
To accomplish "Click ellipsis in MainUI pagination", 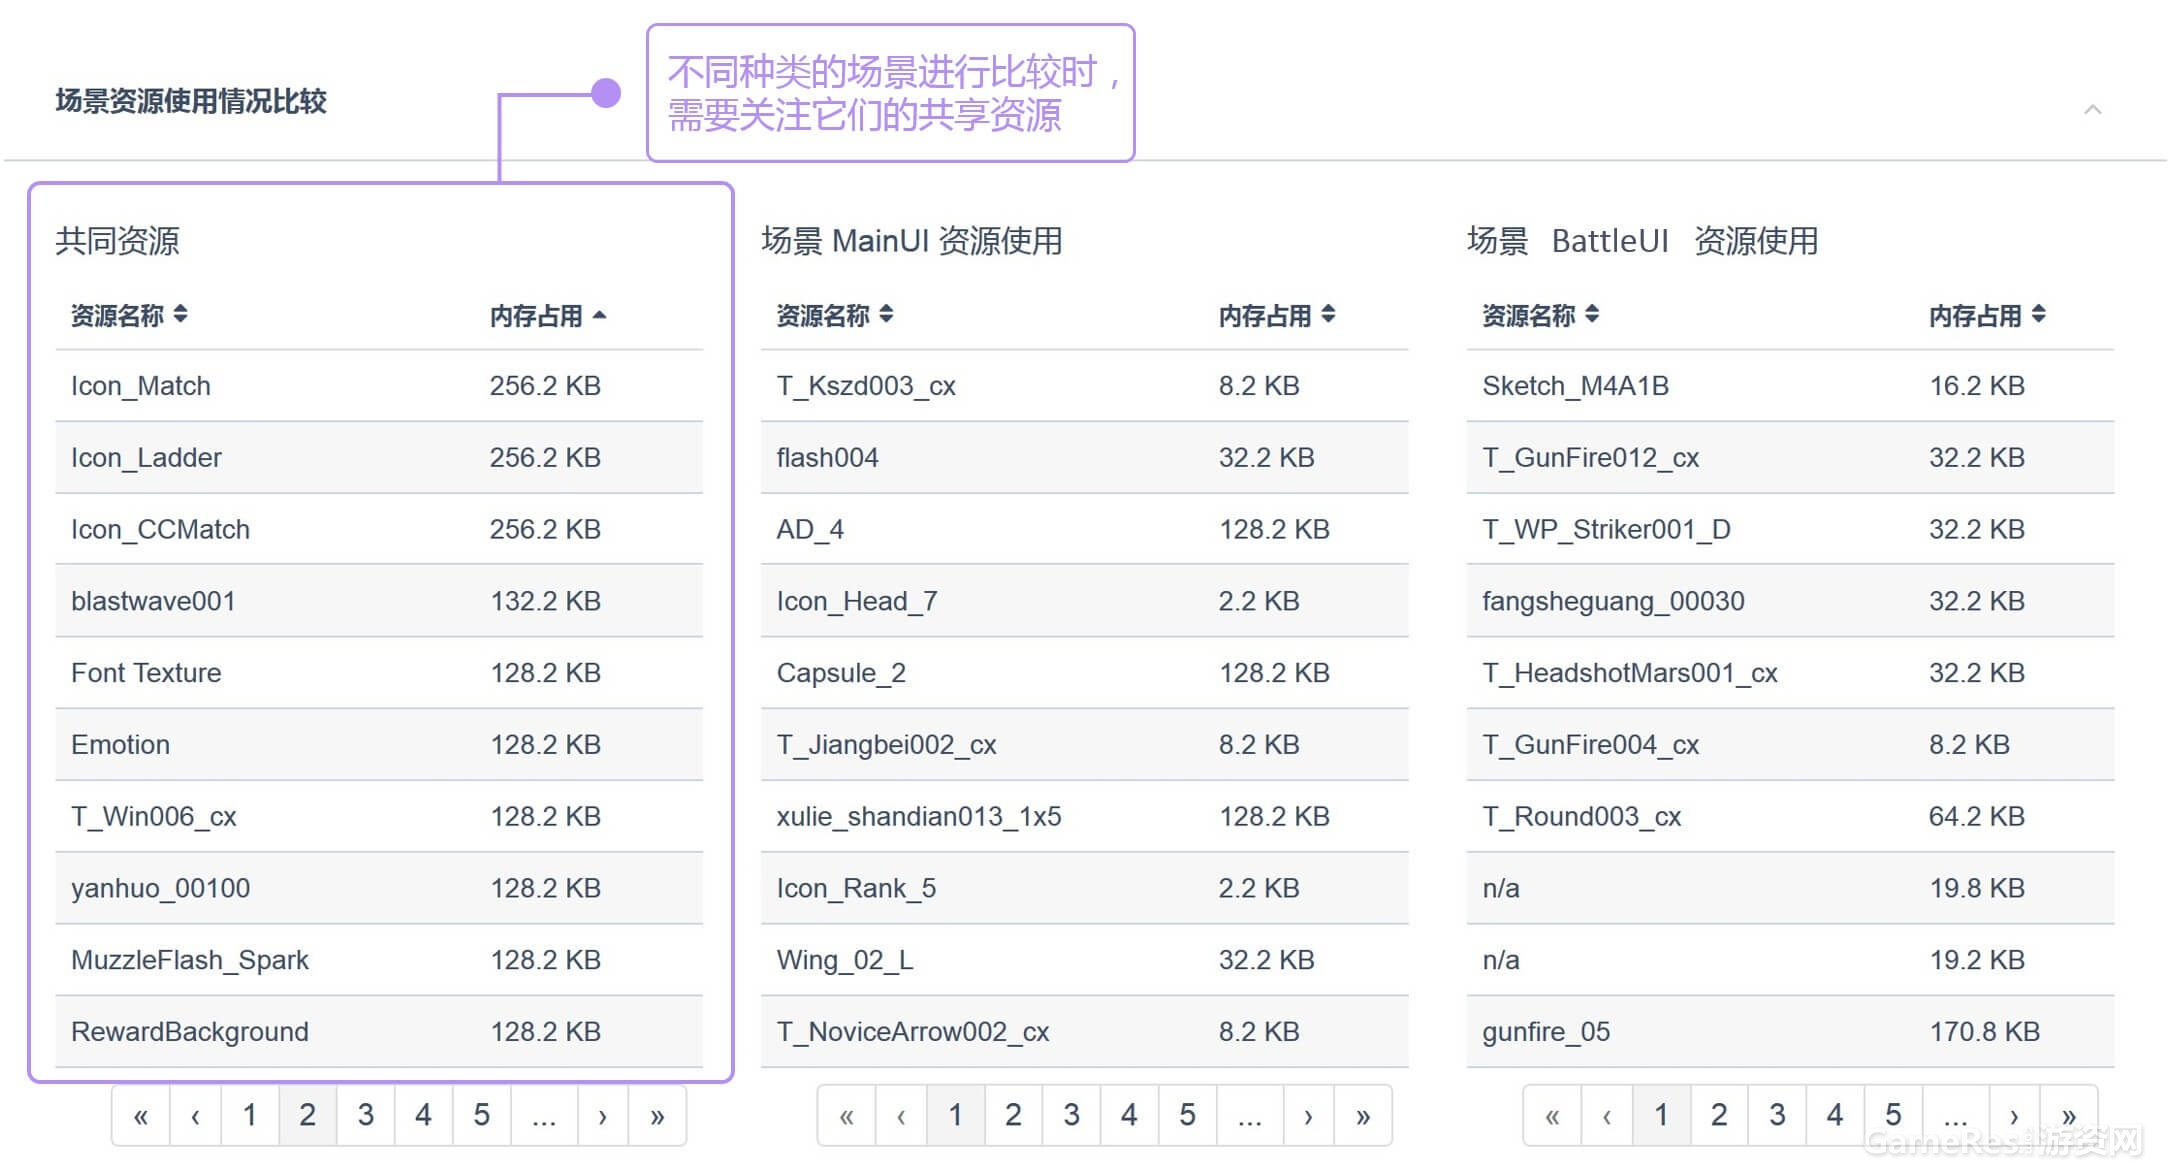I will pyautogui.click(x=1249, y=1116).
